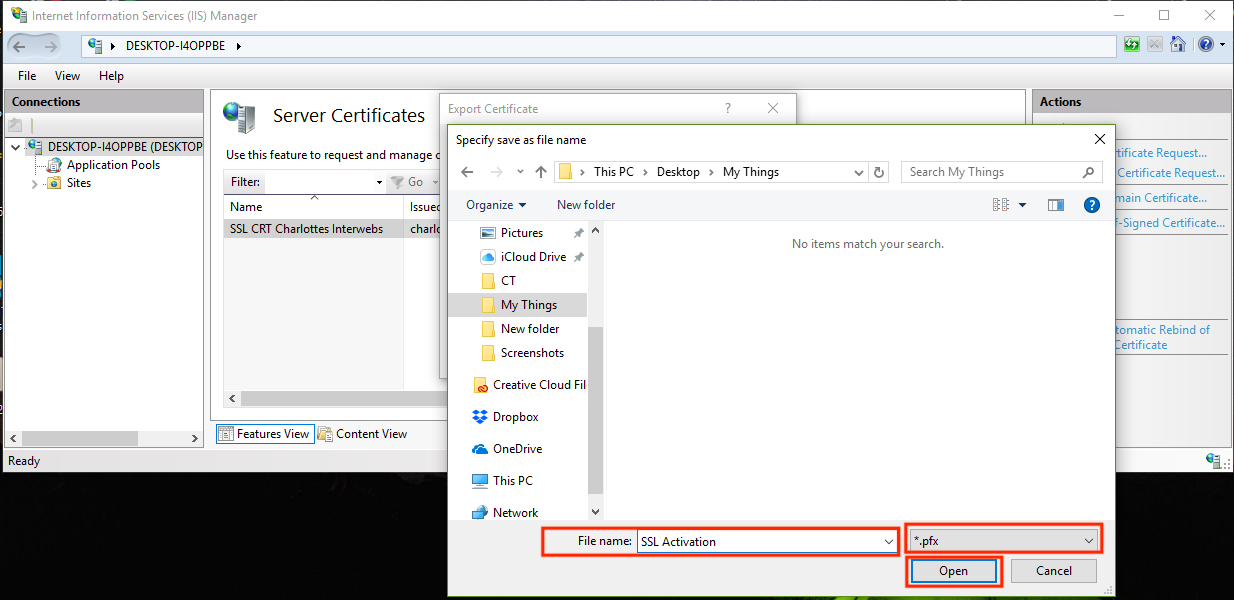Screen dimensions: 1234x600
Task: Open the Organize dropdown menu
Action: click(x=496, y=205)
